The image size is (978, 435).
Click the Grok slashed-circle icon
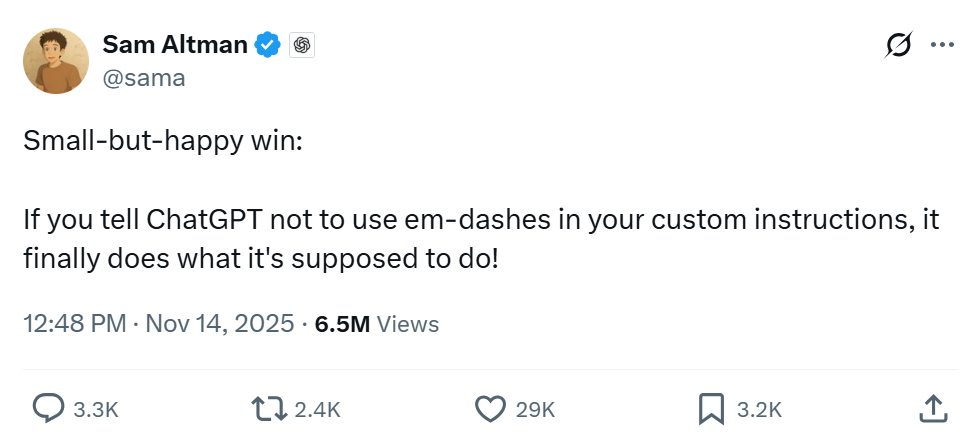click(897, 45)
